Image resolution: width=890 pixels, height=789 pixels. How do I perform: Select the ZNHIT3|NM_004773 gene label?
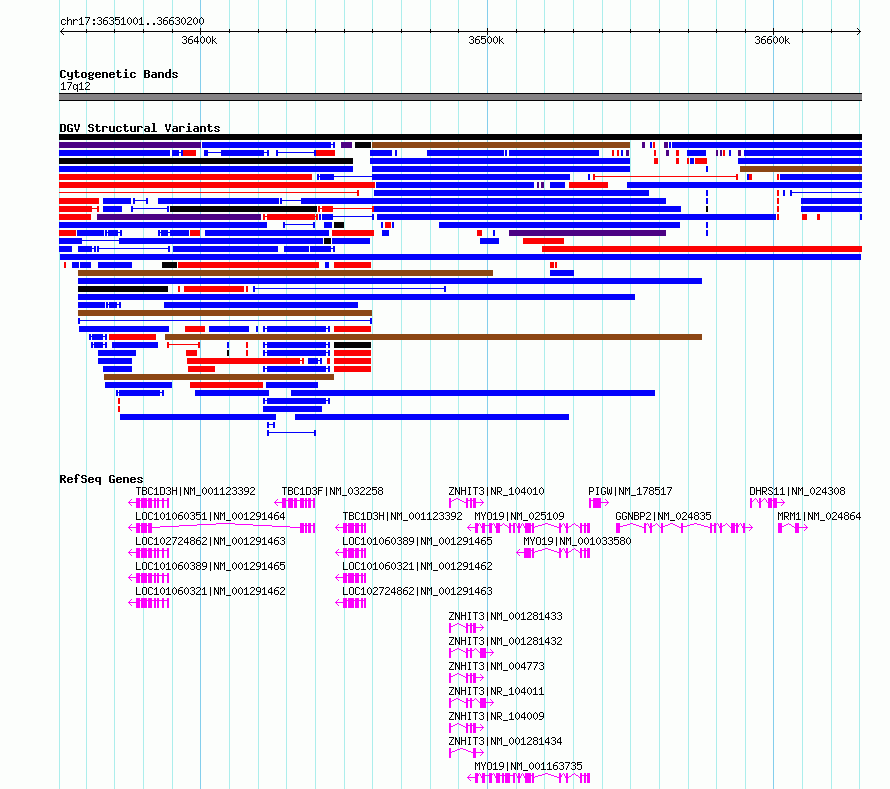[x=496, y=666]
